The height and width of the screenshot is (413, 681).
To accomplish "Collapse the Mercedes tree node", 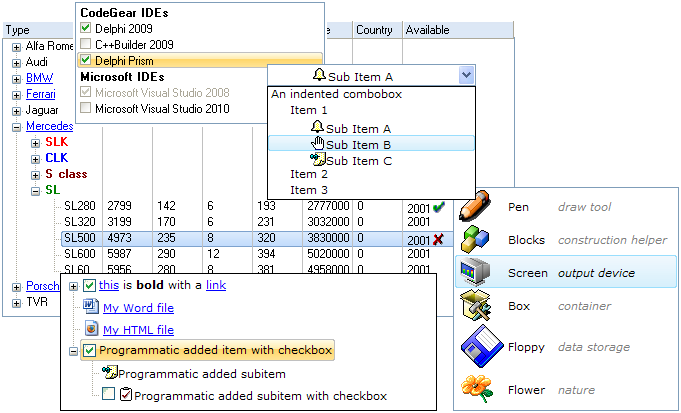I will [x=16, y=127].
